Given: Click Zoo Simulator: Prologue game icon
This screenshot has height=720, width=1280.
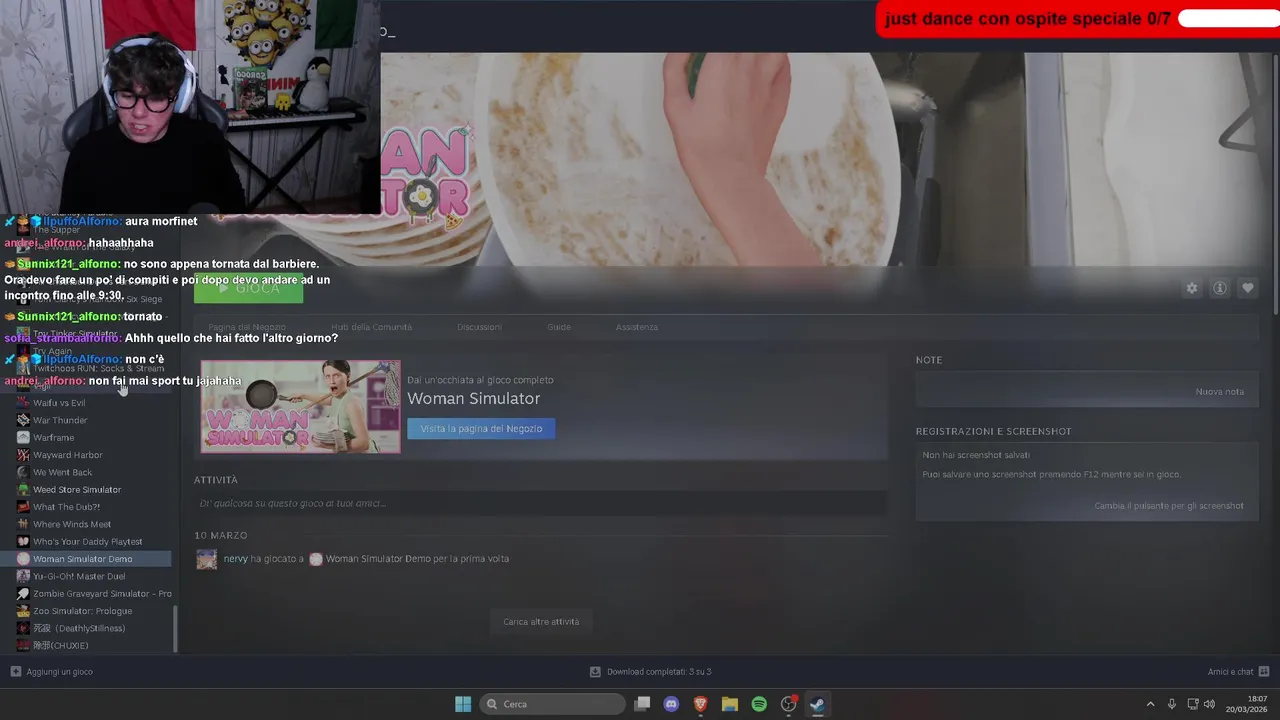Looking at the screenshot, I should pos(23,611).
